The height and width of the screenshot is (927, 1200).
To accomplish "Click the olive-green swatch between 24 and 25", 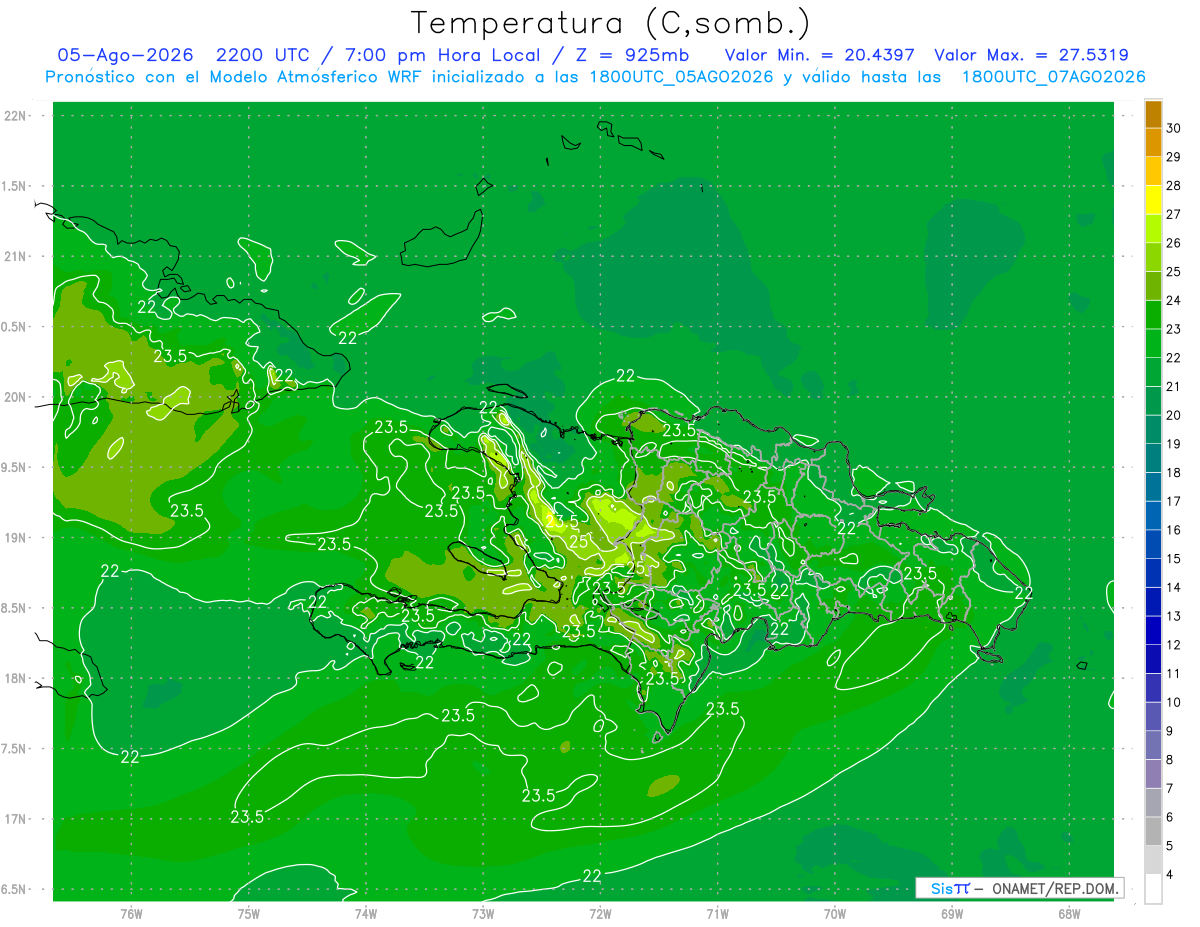I will (x=1153, y=286).
